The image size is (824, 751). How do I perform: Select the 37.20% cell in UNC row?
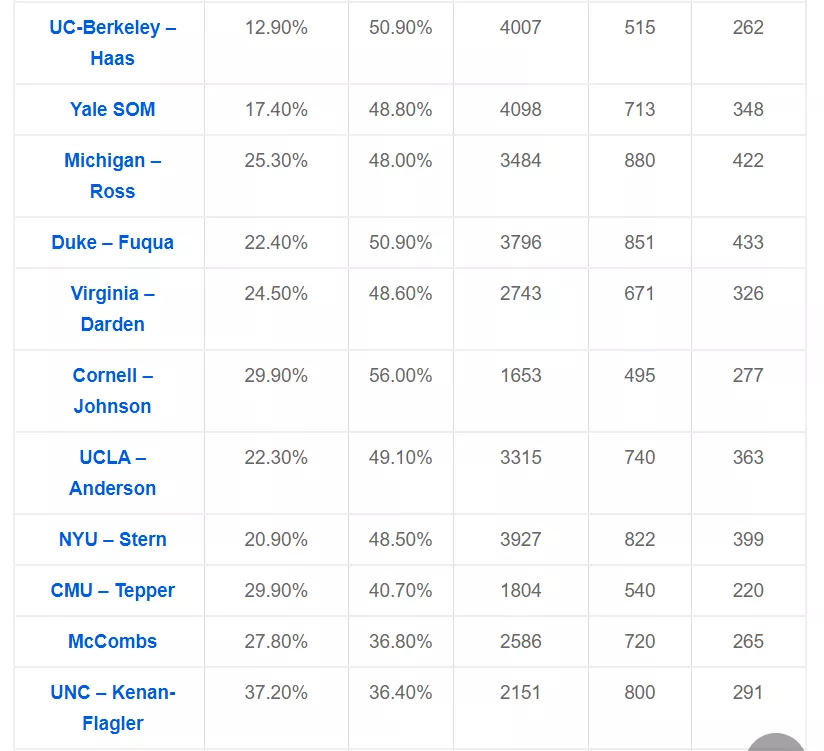coord(276,693)
